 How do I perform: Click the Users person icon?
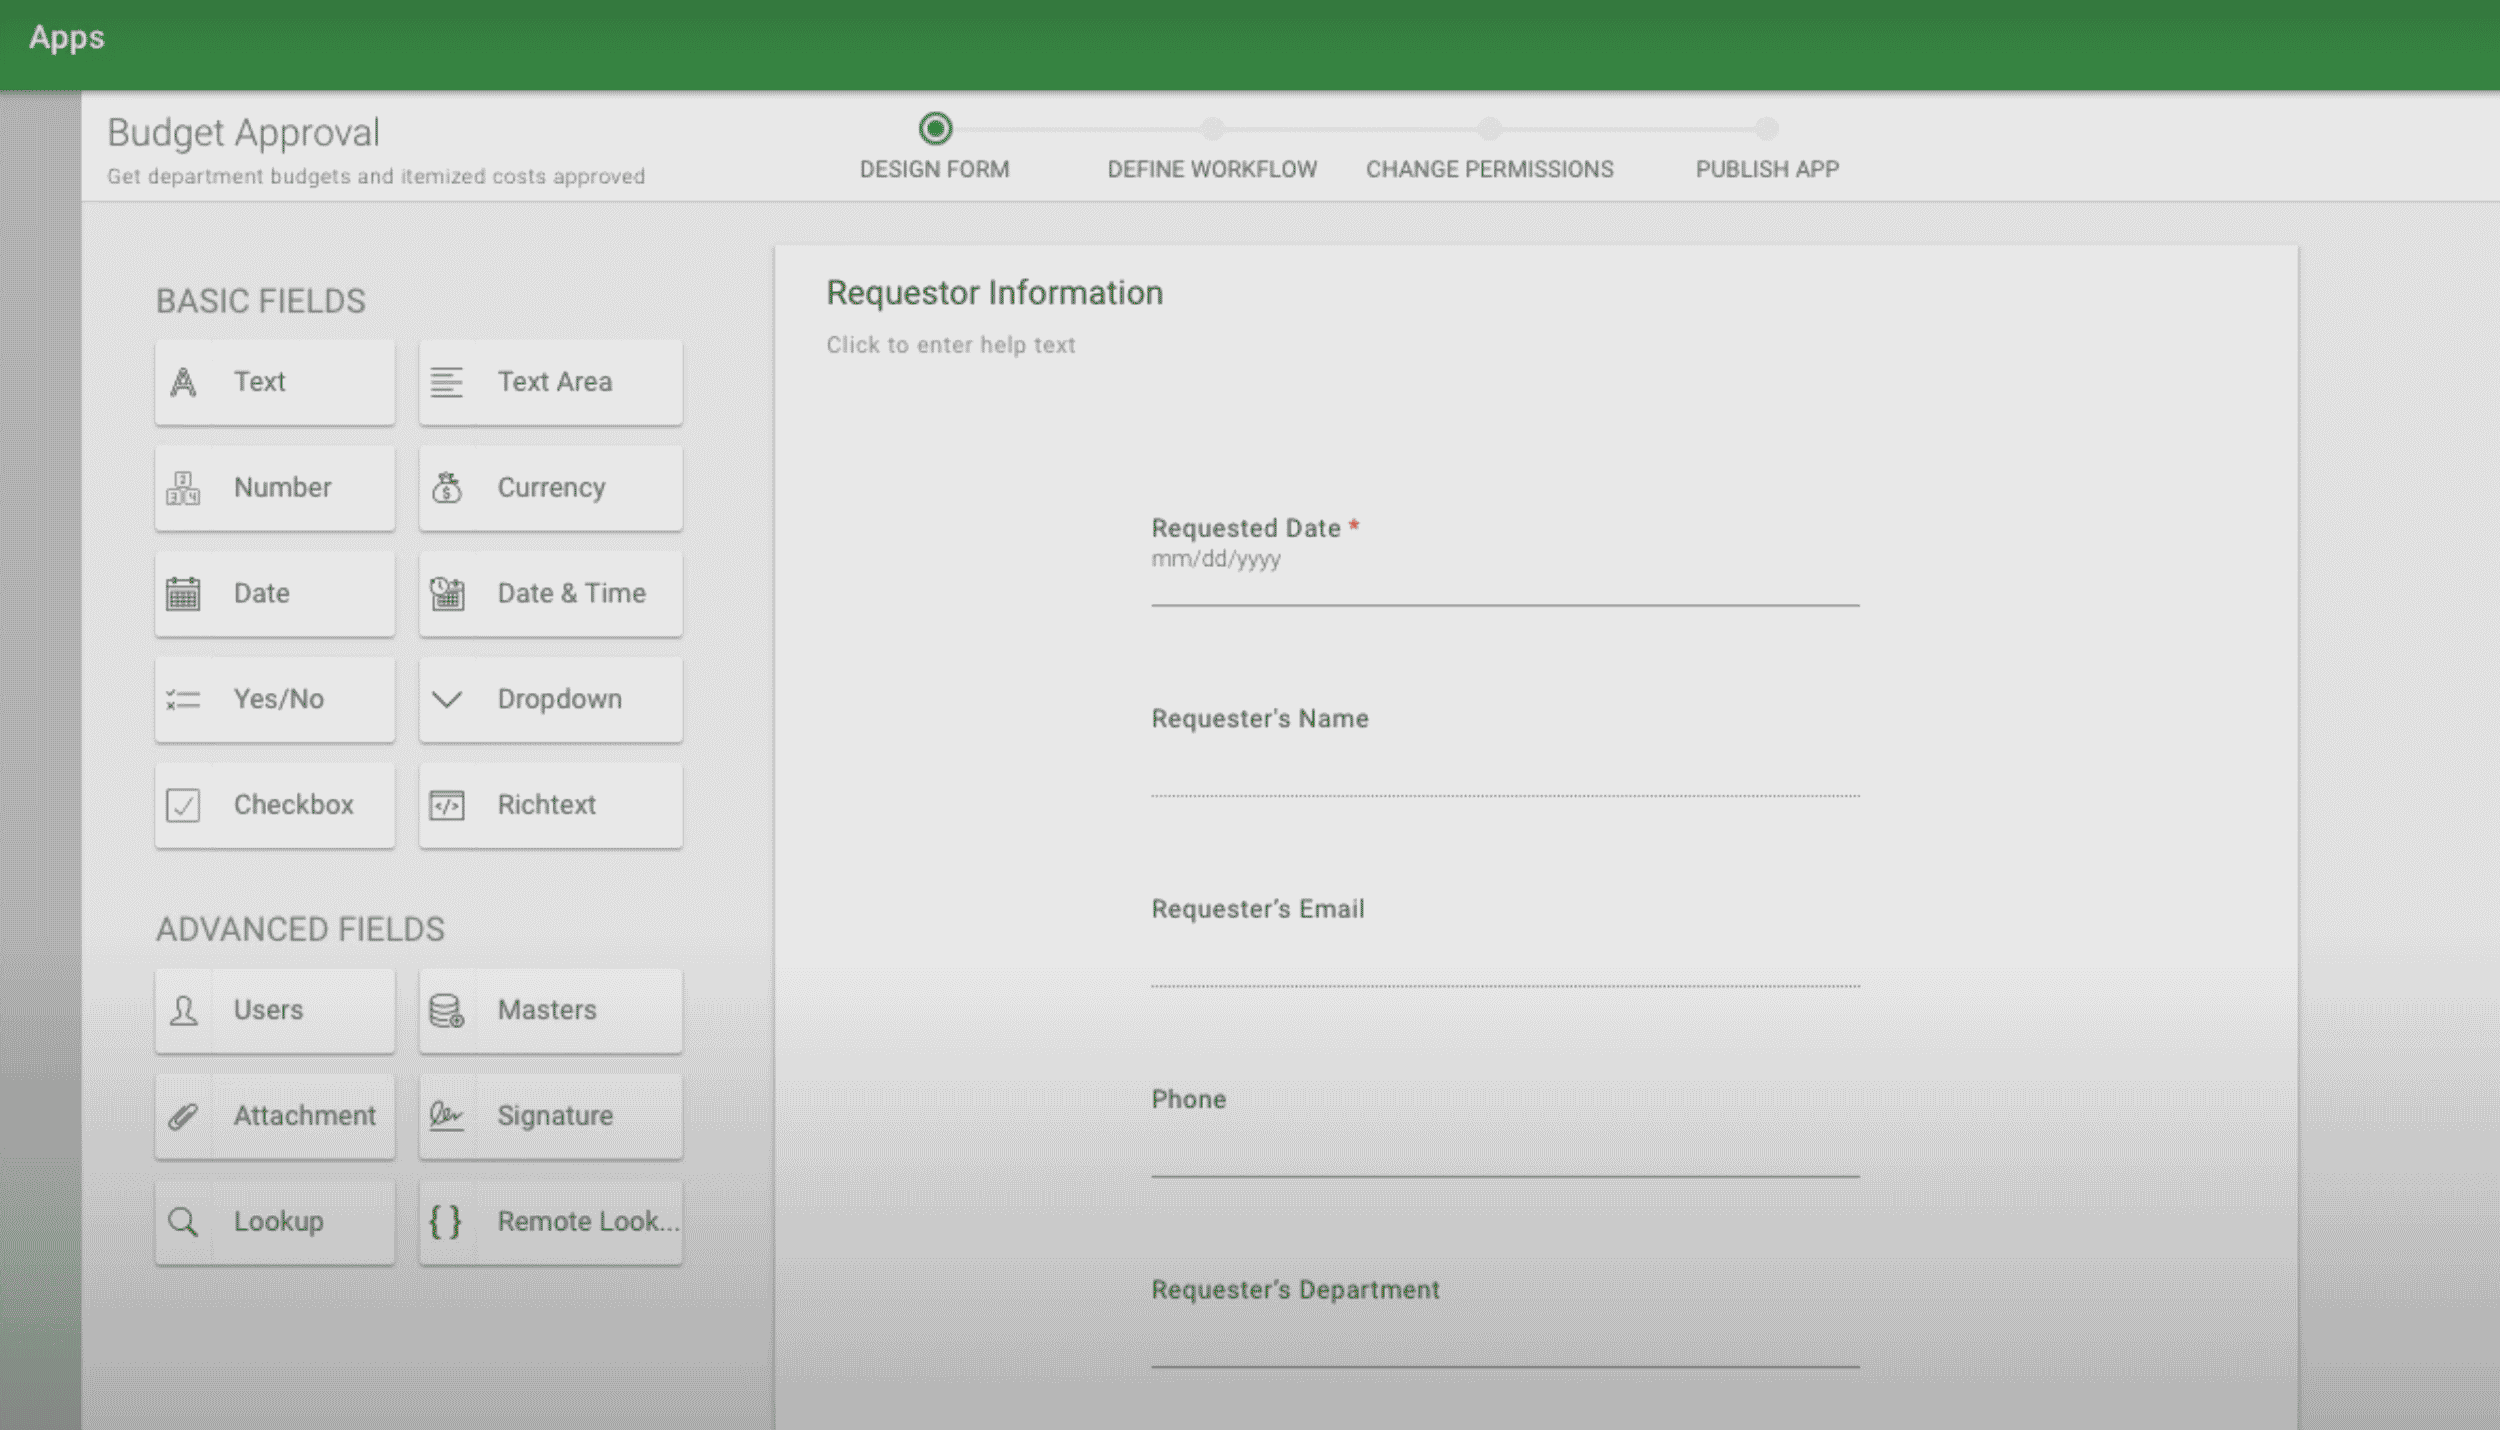click(x=183, y=1010)
